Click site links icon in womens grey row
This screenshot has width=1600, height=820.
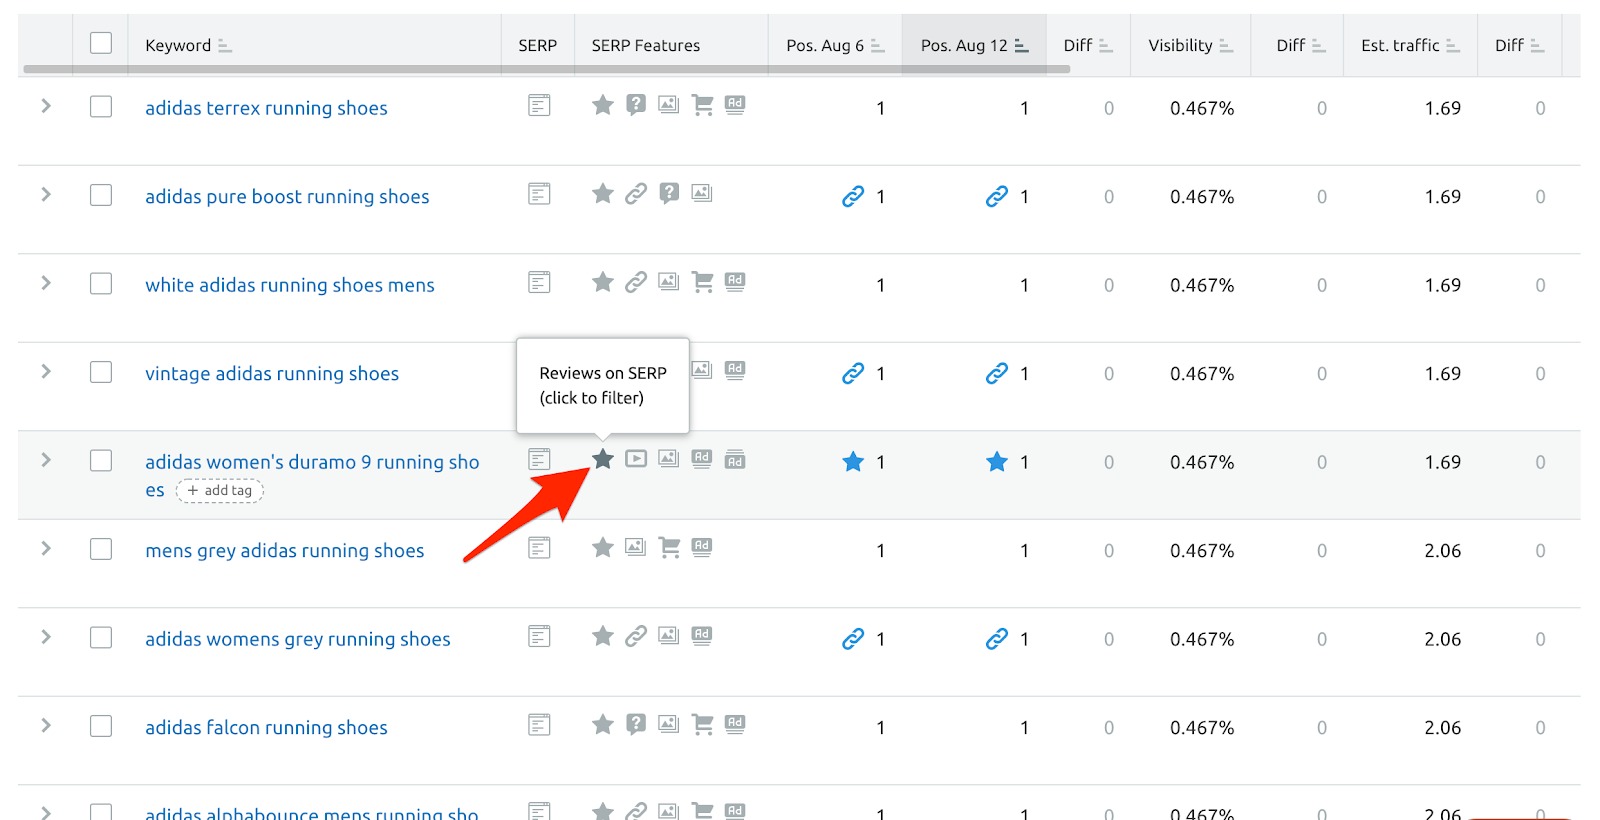(636, 636)
